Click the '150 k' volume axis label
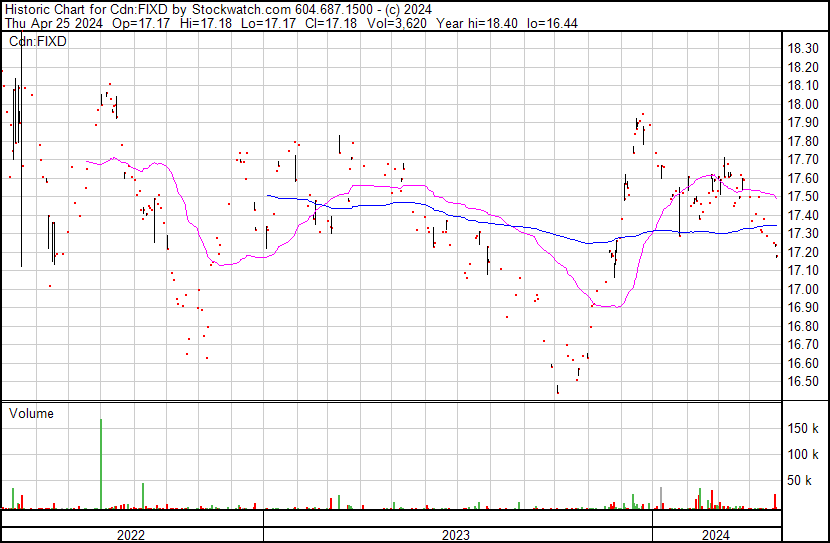 pos(803,428)
